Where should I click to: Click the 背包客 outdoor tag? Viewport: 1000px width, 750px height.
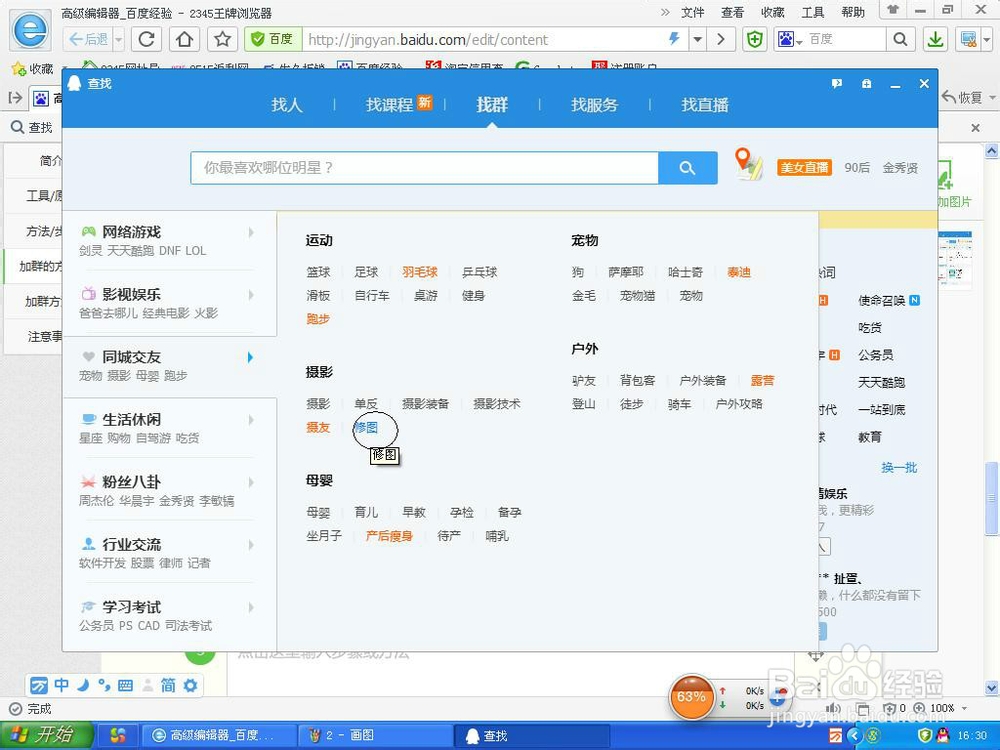coord(637,381)
